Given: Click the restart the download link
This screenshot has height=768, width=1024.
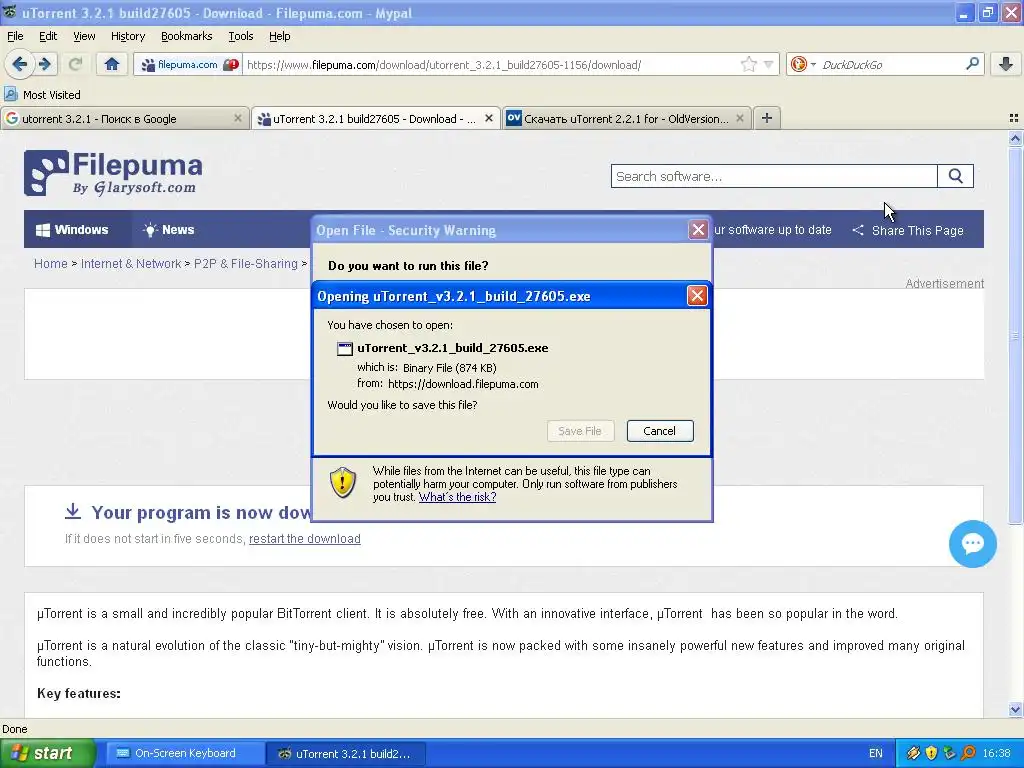Looking at the screenshot, I should pyautogui.click(x=304, y=539).
